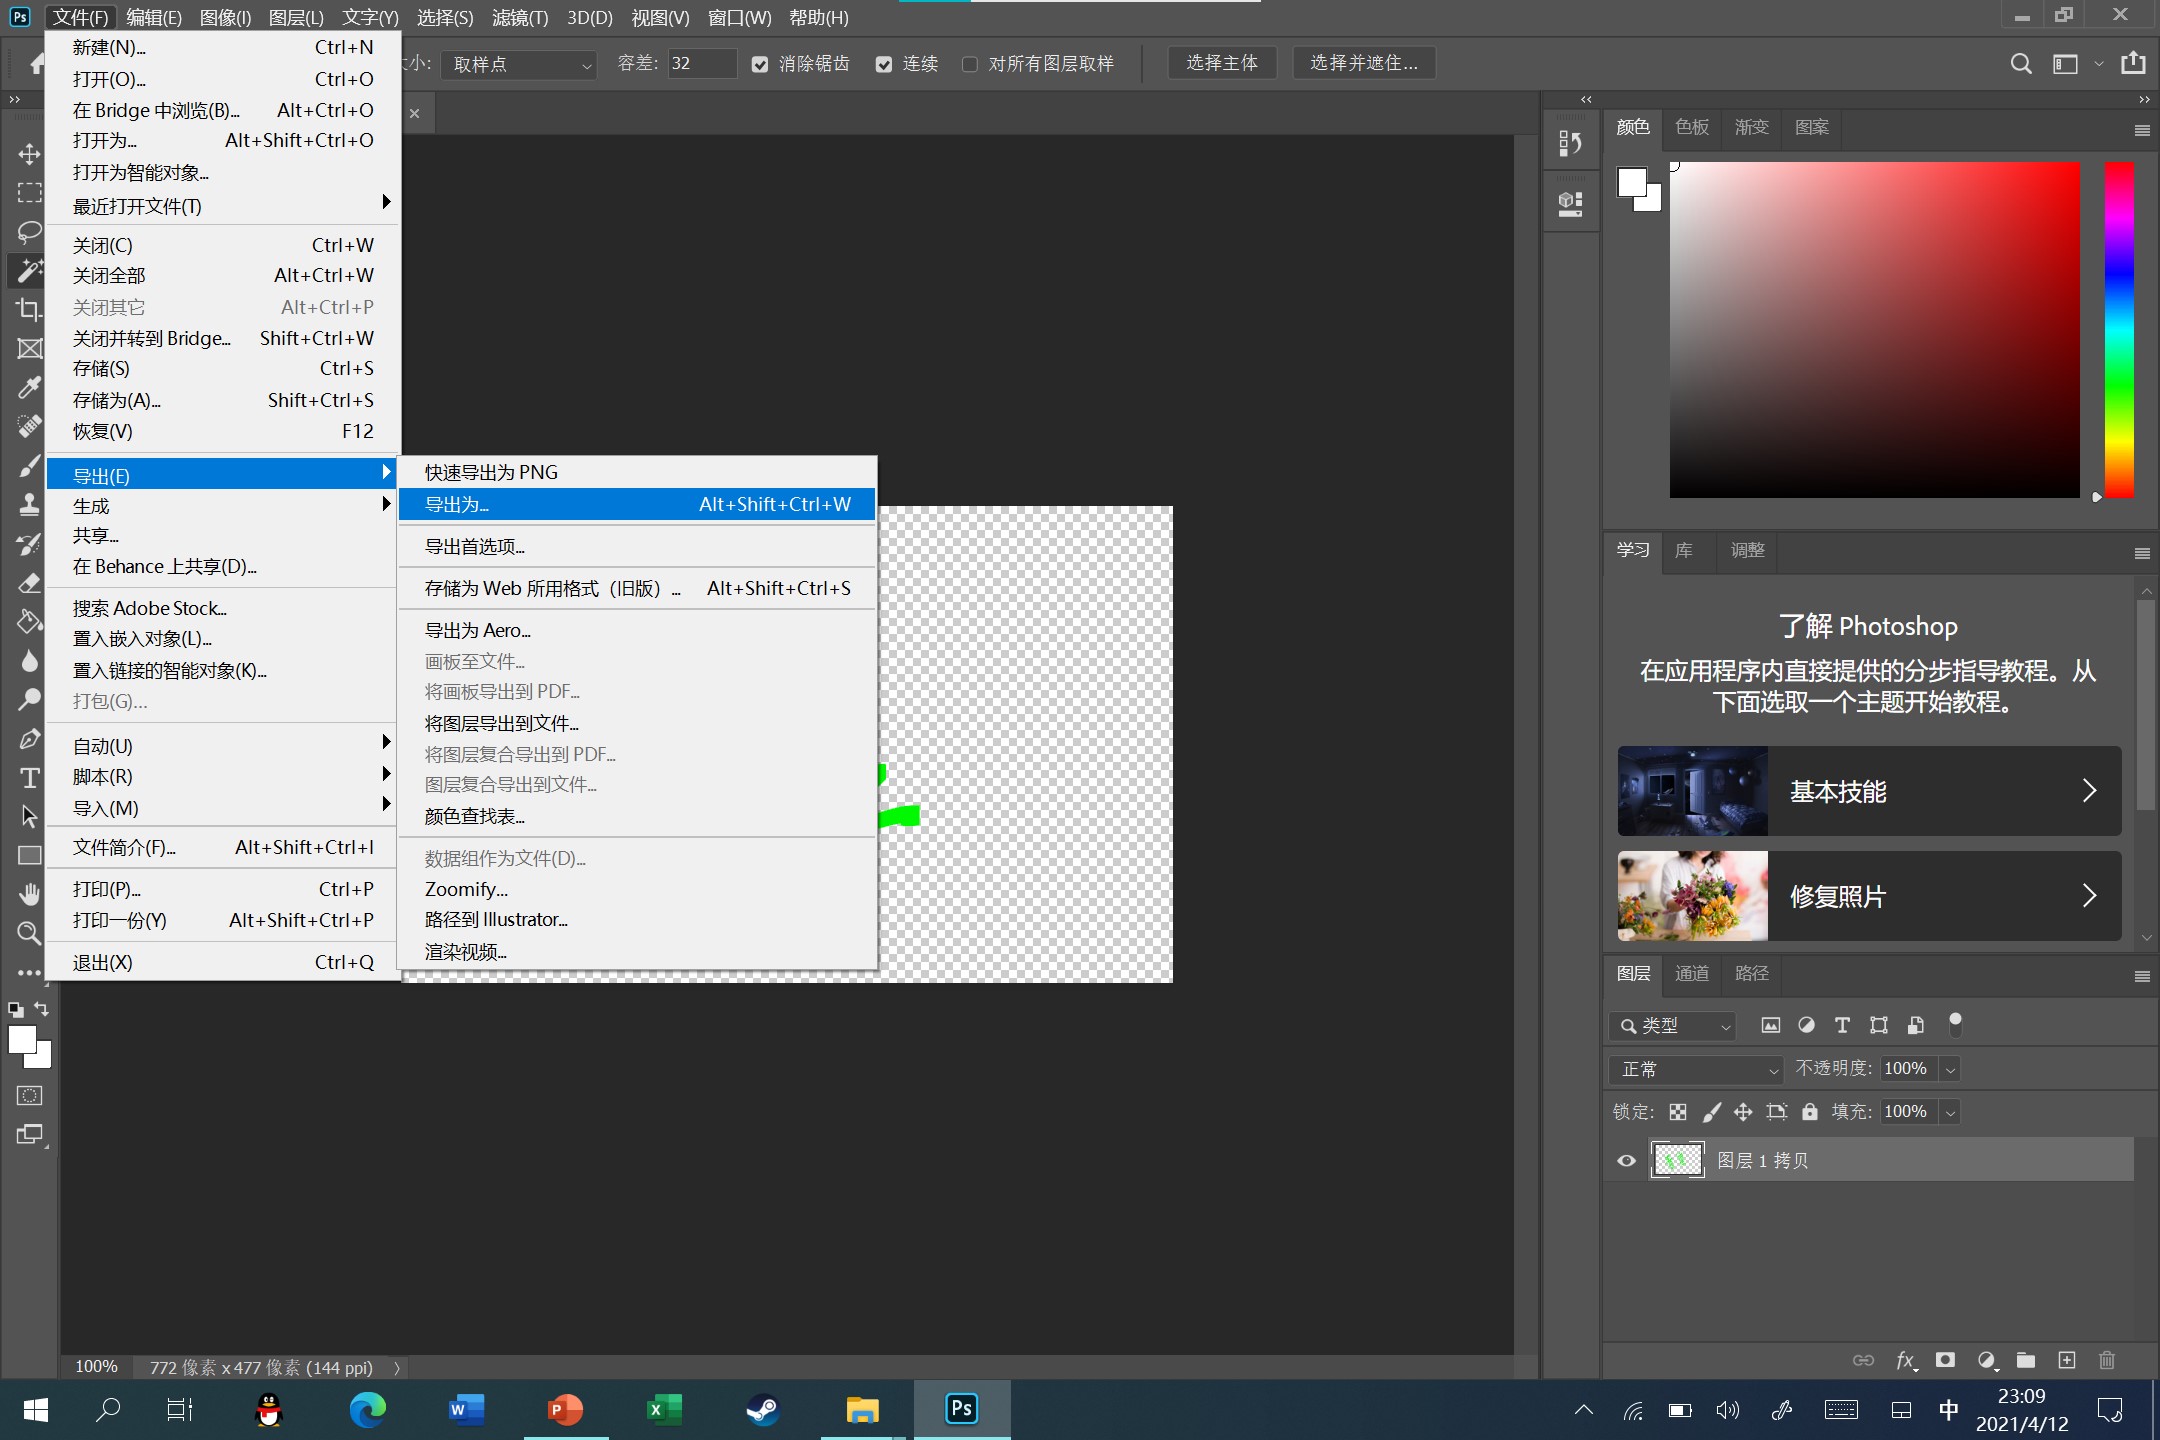2160x1440 pixels.
Task: Select the Eraser tool
Action: tap(29, 583)
